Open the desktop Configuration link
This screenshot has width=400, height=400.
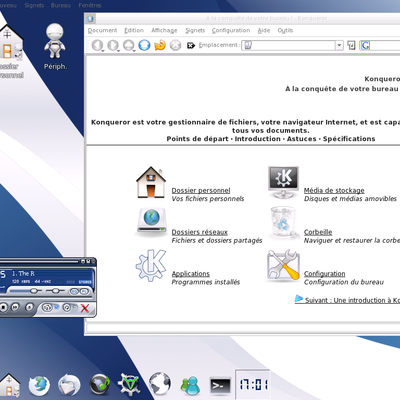coord(324,274)
